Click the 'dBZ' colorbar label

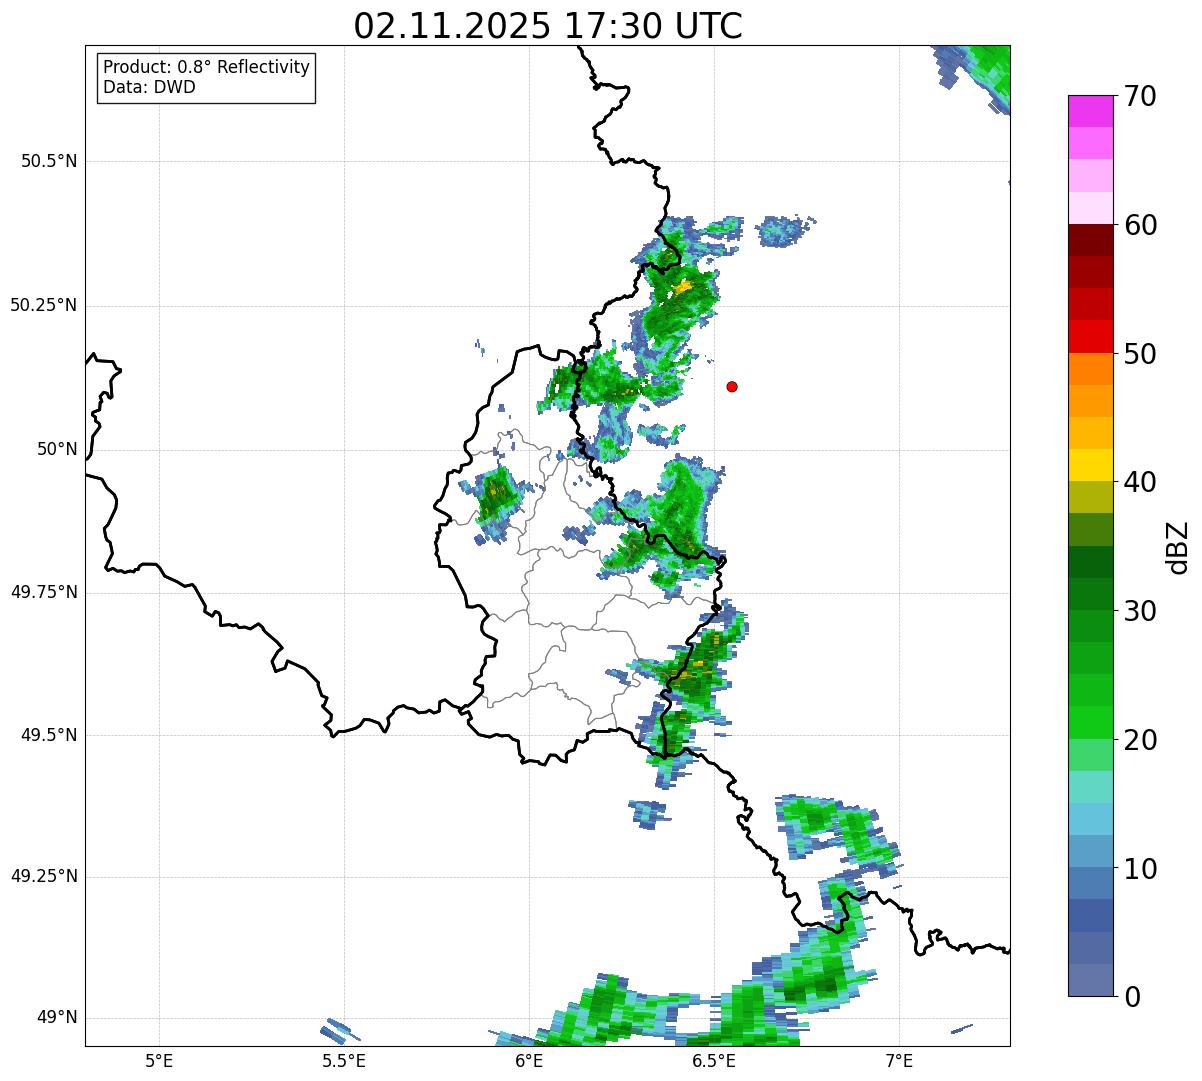click(x=1178, y=547)
